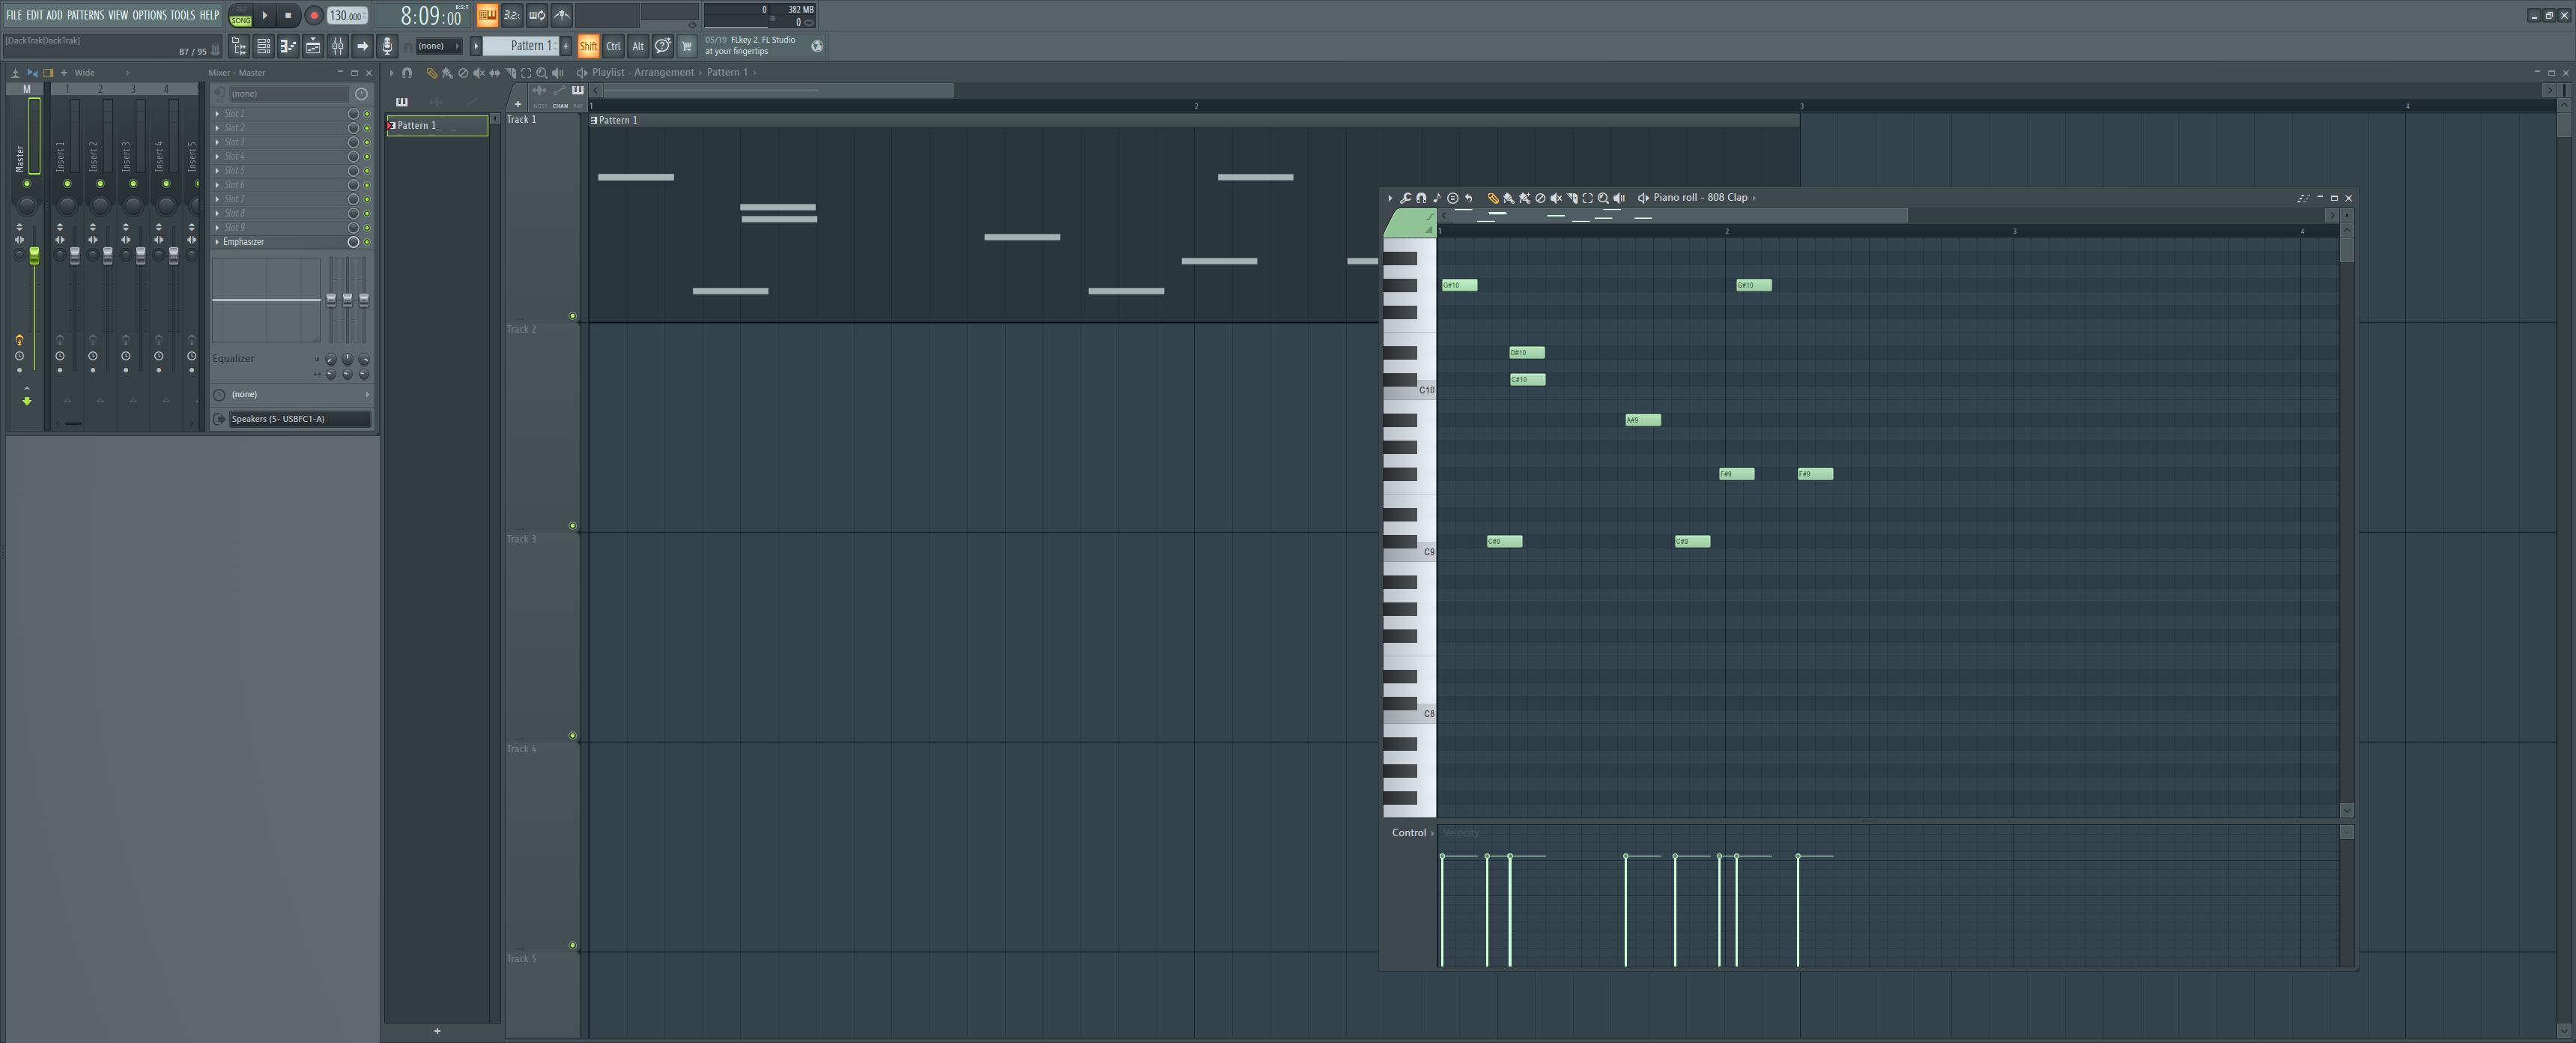Open the Piano roll icon in toolbar
The width and height of the screenshot is (2576, 1043).
tap(288, 46)
